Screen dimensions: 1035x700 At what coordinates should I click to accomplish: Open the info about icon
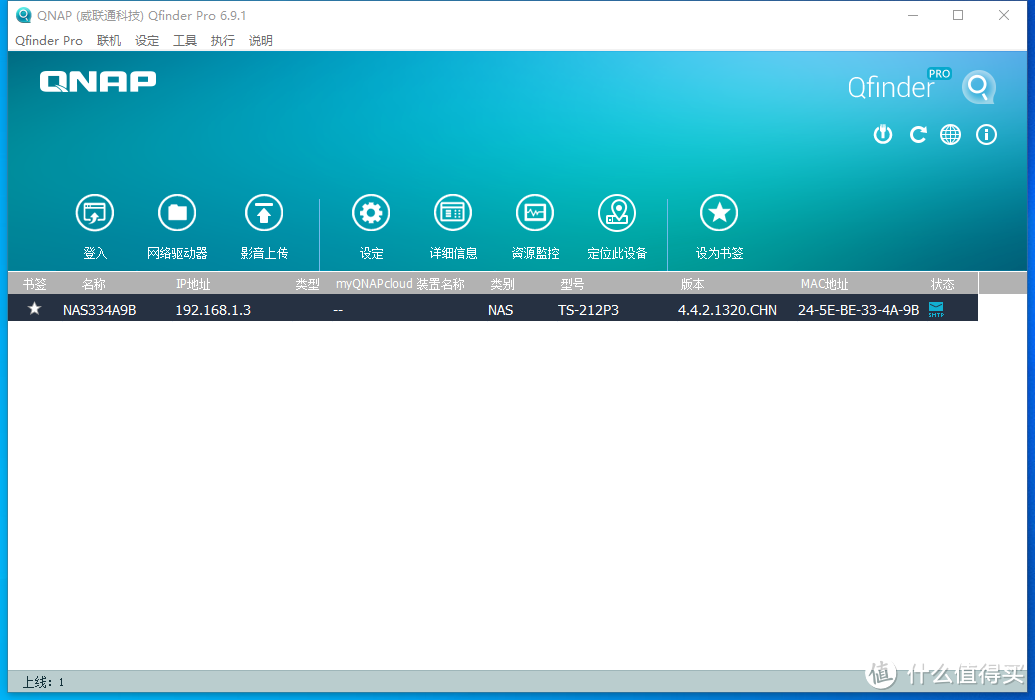[986, 135]
